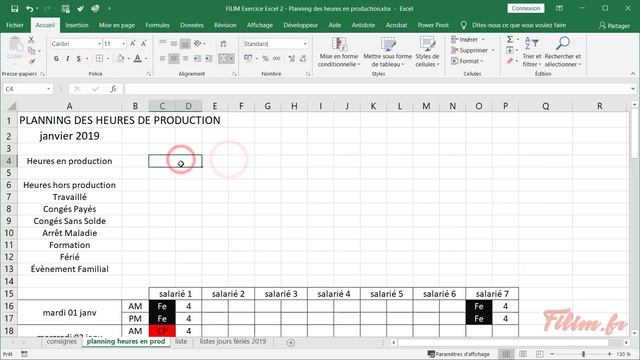Switch to the Mise en page tab
Viewport: 640px width, 360px height.
117,25
